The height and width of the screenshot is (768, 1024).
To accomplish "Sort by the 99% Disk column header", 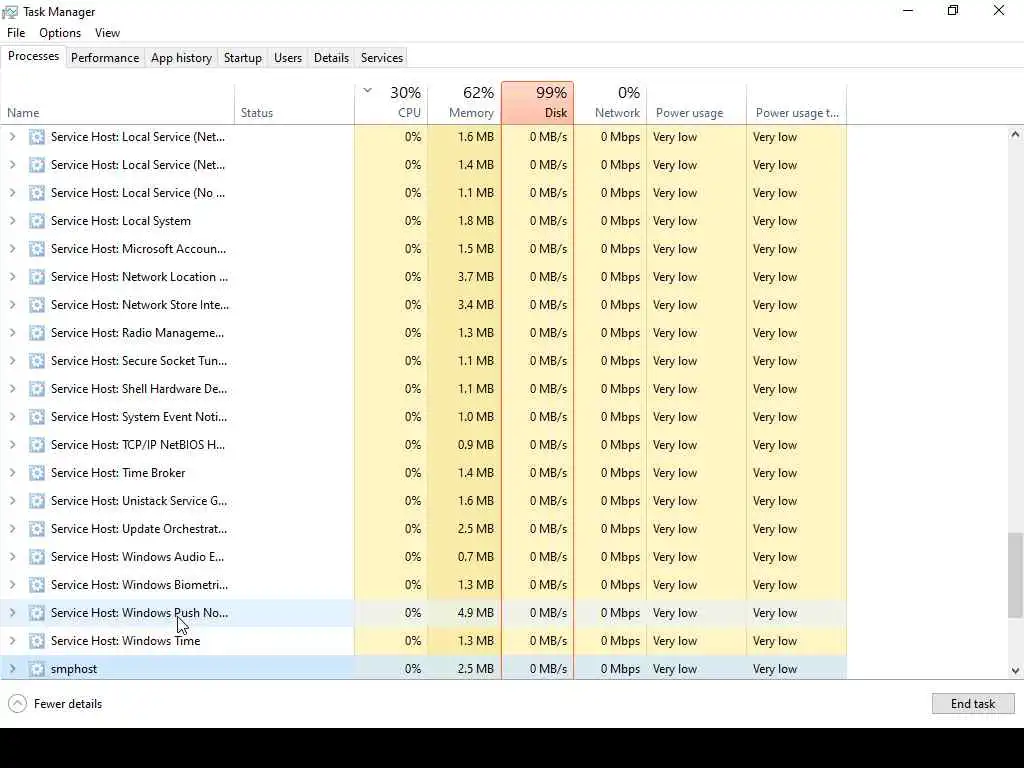I will point(537,103).
